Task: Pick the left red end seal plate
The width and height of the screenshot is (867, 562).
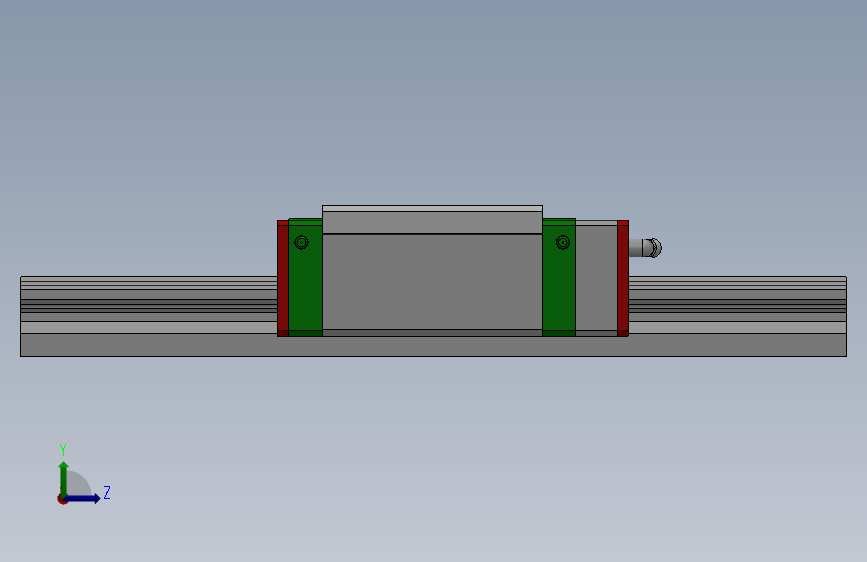Action: pos(283,278)
